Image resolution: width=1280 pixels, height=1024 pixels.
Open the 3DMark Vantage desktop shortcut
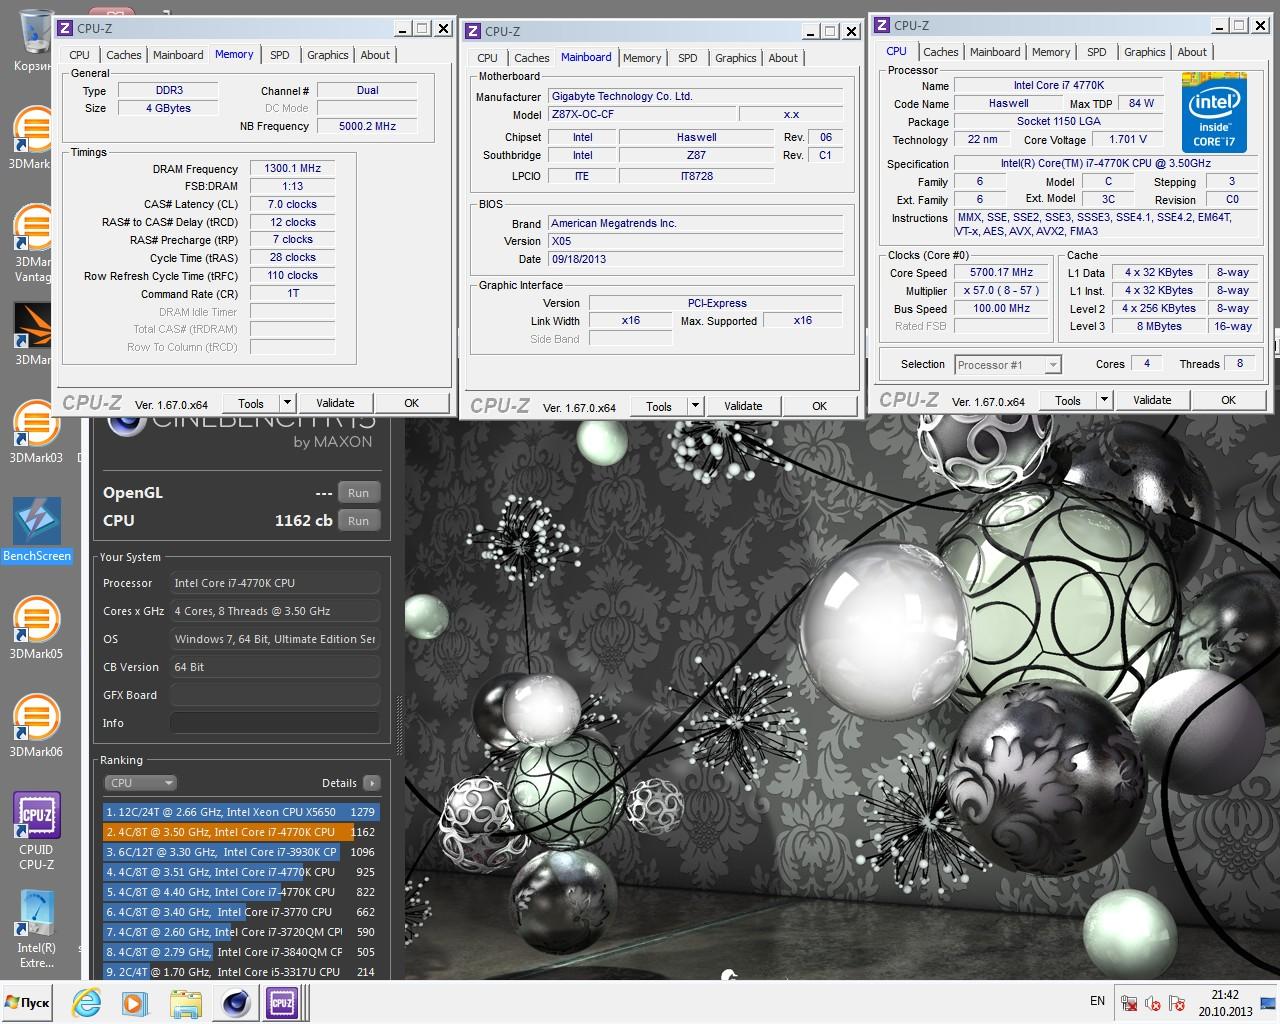pyautogui.click(x=33, y=244)
